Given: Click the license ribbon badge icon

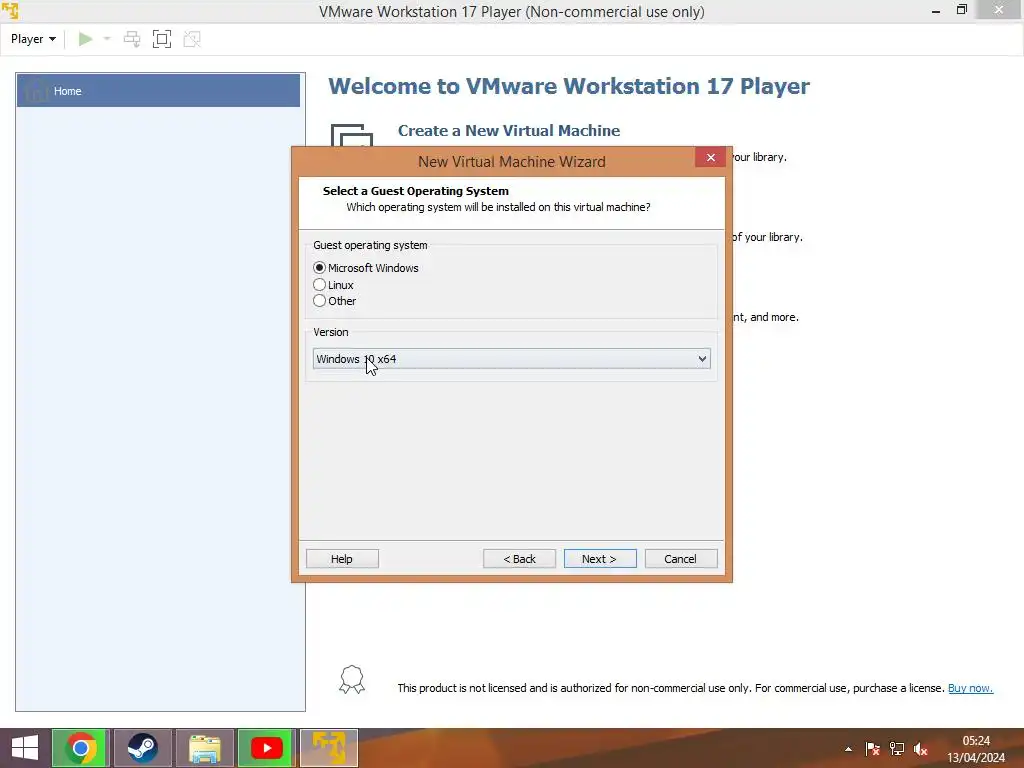Looking at the screenshot, I should pyautogui.click(x=351, y=680).
